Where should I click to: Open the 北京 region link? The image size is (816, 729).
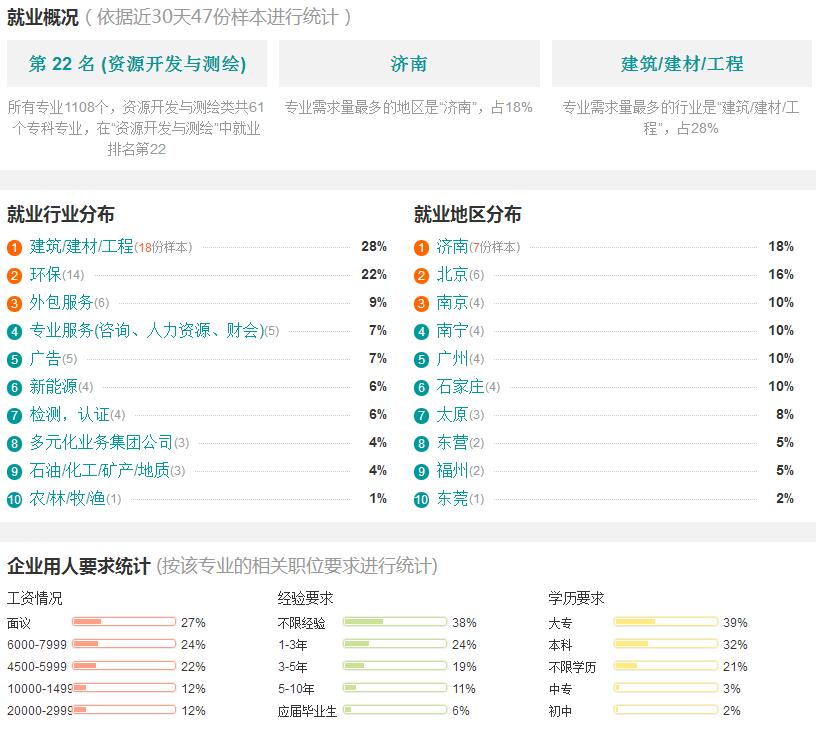[x=452, y=274]
